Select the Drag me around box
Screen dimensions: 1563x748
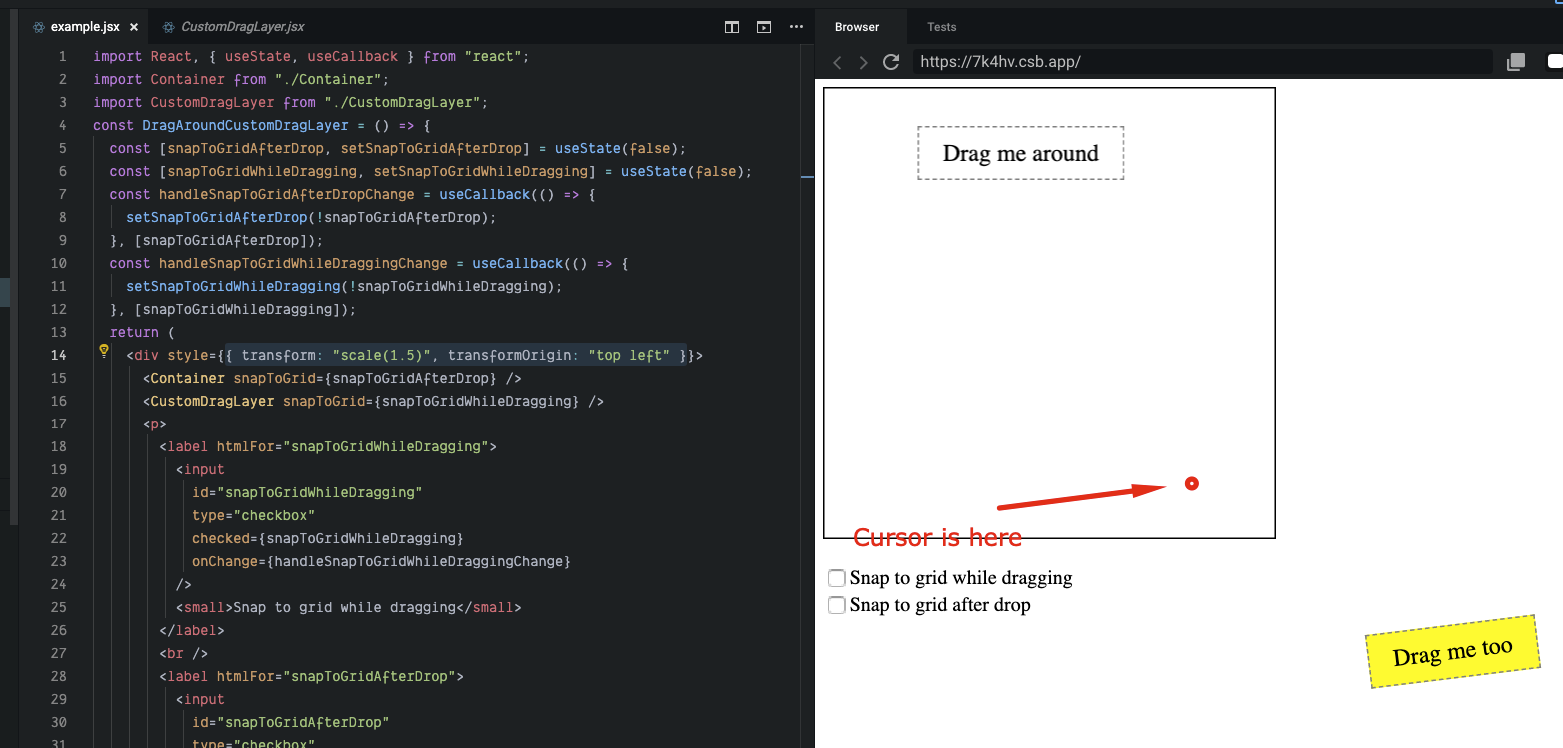(1020, 153)
